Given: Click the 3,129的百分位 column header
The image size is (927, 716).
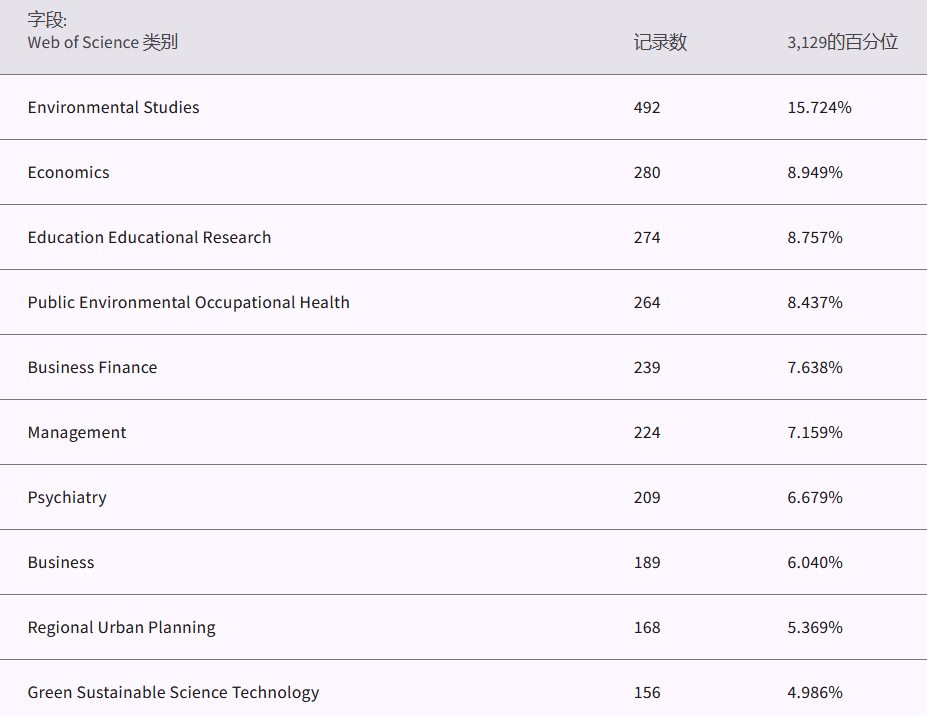Looking at the screenshot, I should 842,42.
